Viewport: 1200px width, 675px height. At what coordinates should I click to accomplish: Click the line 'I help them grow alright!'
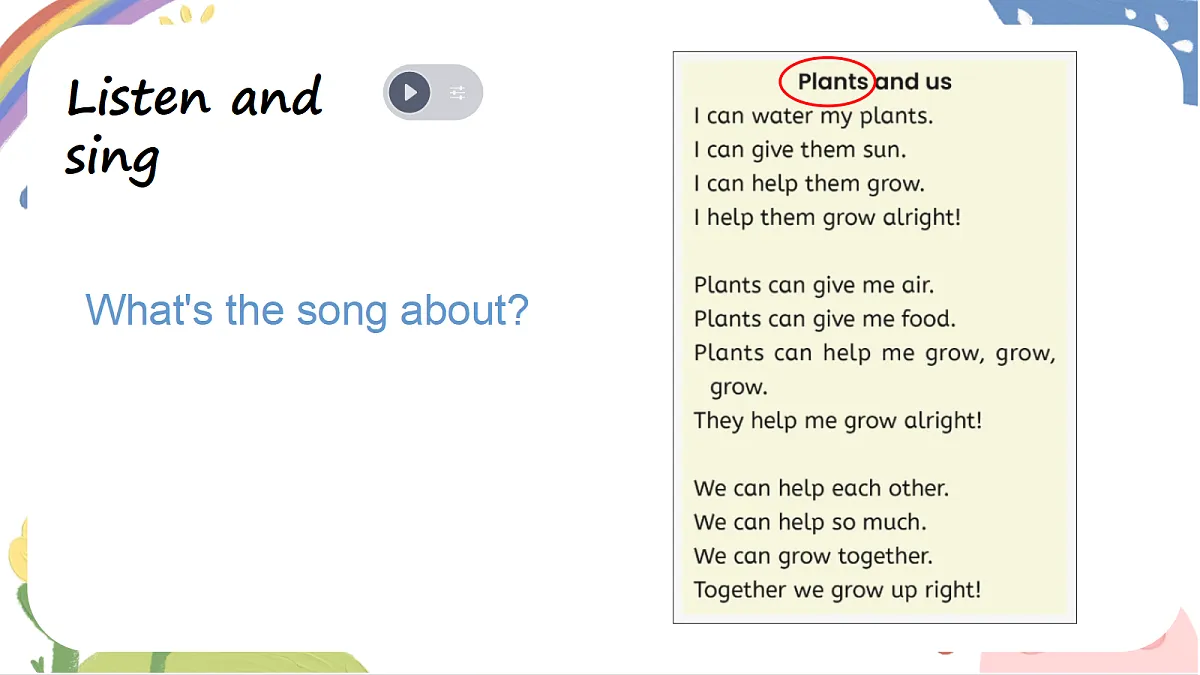[x=827, y=217]
